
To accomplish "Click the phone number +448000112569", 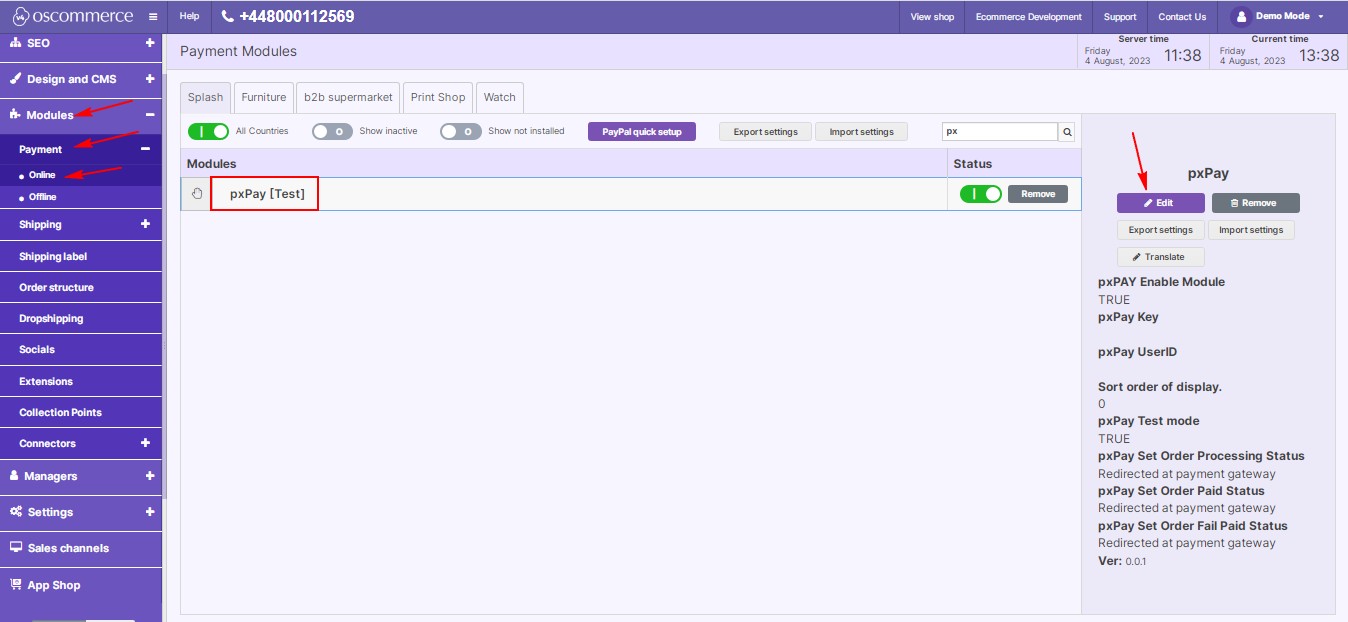I will tap(297, 16).
